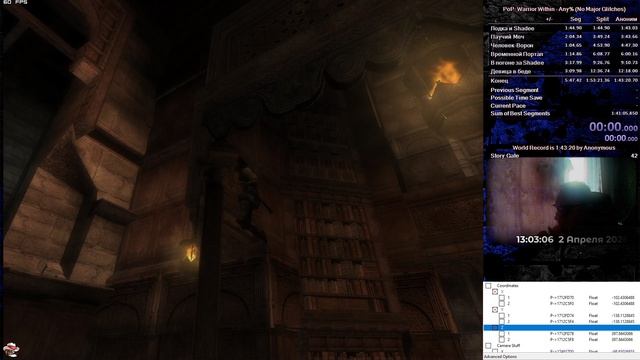Click the 'PoP: Warrior Within' run title
The image size is (640, 360).
tap(564, 9)
